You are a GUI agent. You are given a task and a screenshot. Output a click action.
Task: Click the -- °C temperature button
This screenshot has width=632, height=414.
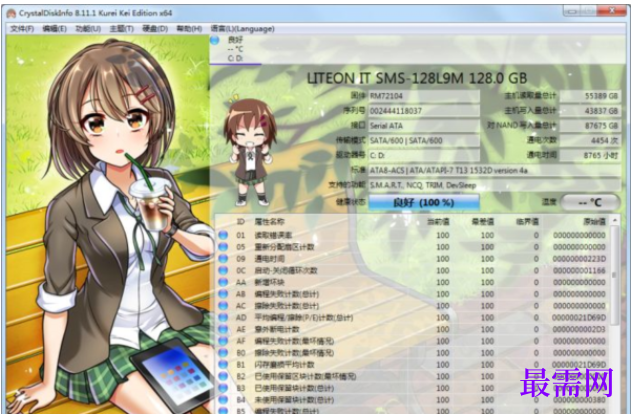click(x=590, y=202)
